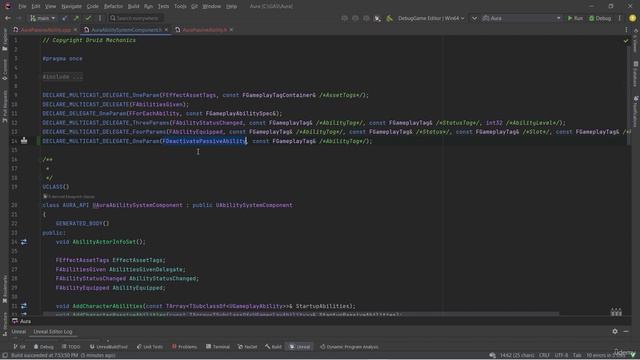Screen dimensions: 640x360
Task: Open the Tools menu
Action: pos(180,6)
